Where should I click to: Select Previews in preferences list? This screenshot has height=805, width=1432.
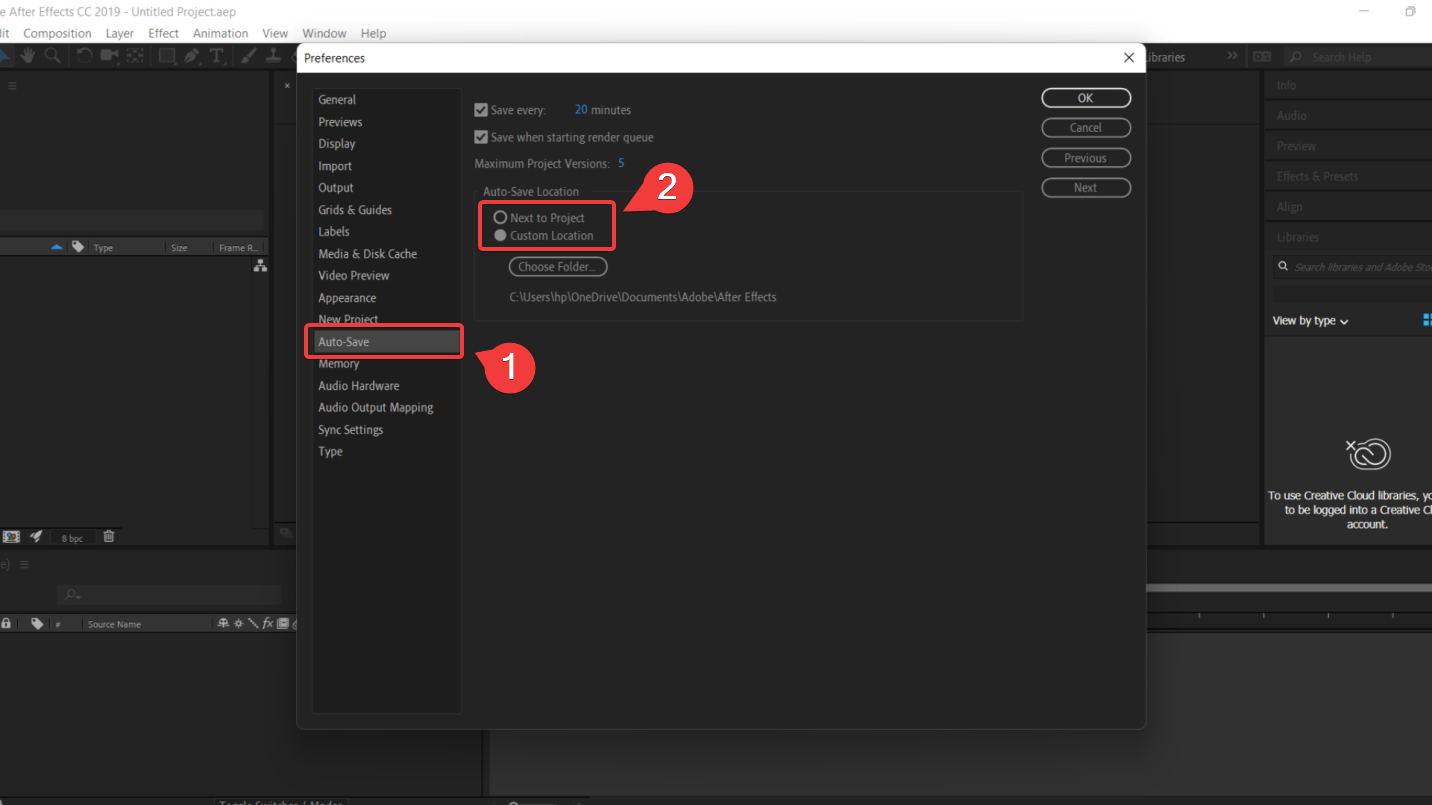(340, 122)
